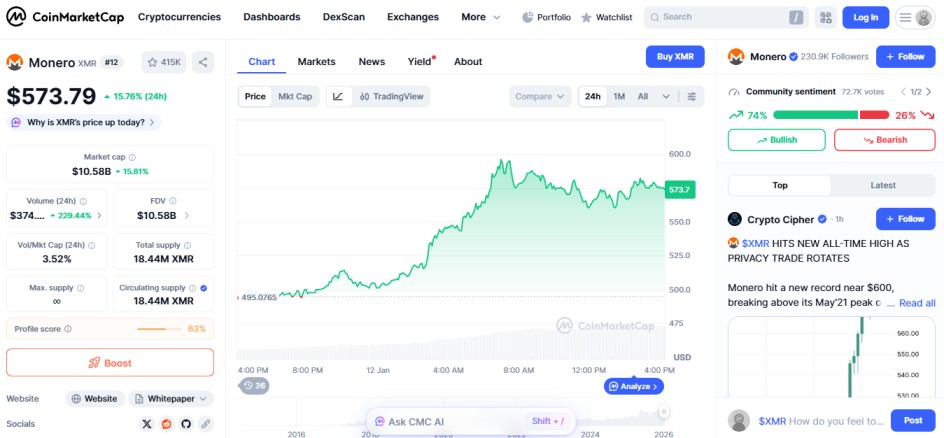The image size is (944, 438).
Task: Switch to Top posts
Action: (780, 185)
